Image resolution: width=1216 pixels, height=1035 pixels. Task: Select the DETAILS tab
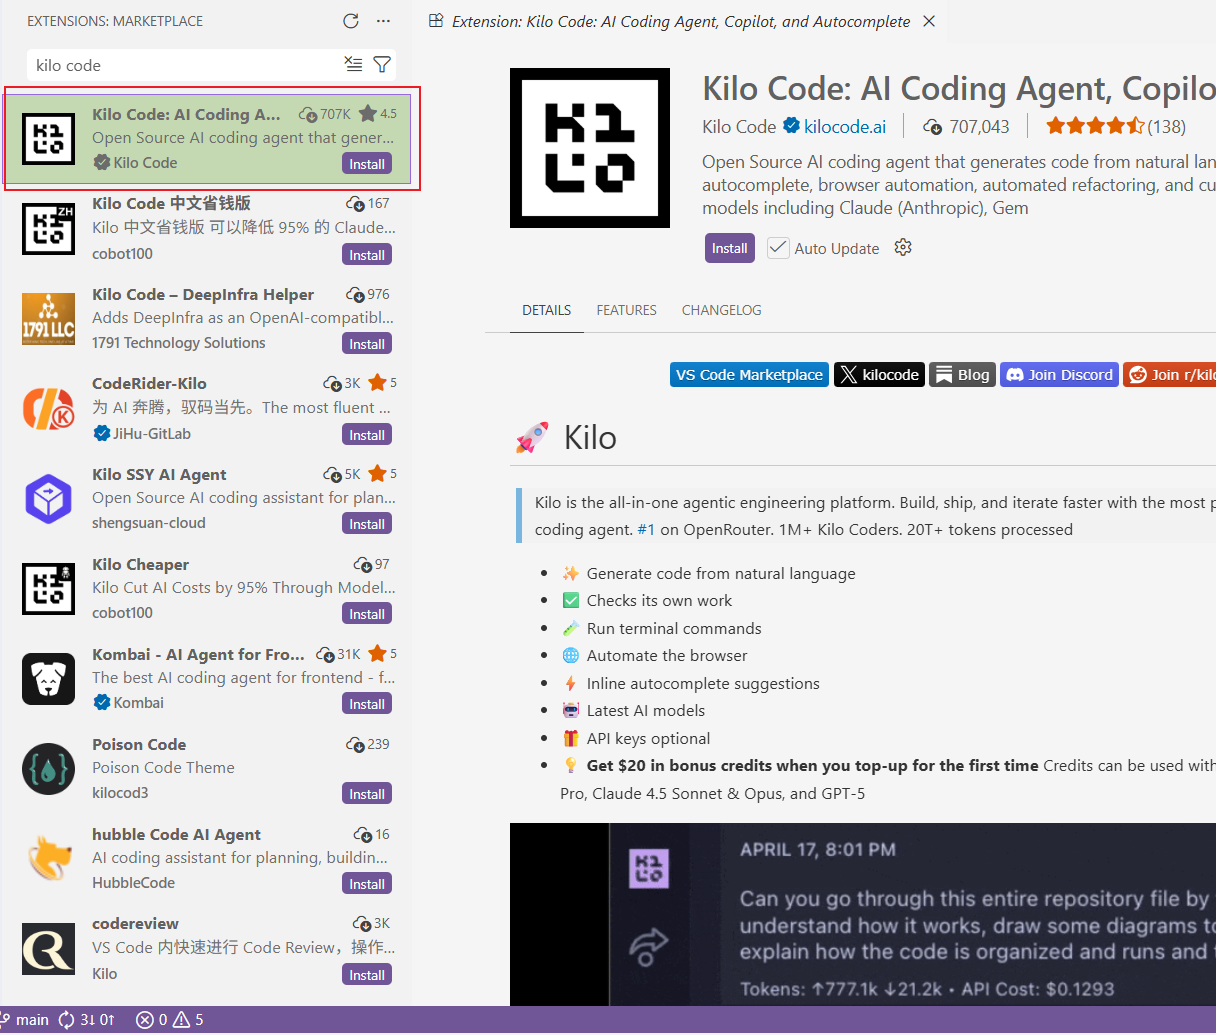coord(546,310)
